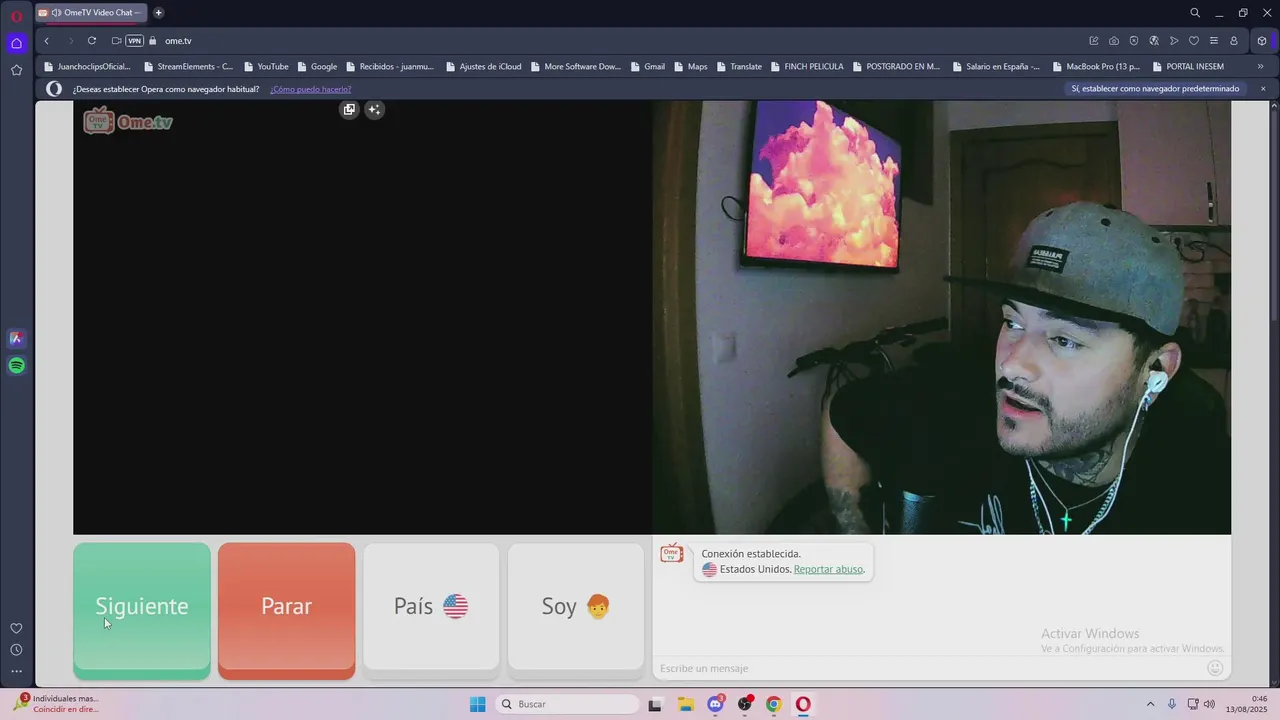1280x720 pixels.
Task: Click the Reportar abuso link
Action: click(828, 570)
